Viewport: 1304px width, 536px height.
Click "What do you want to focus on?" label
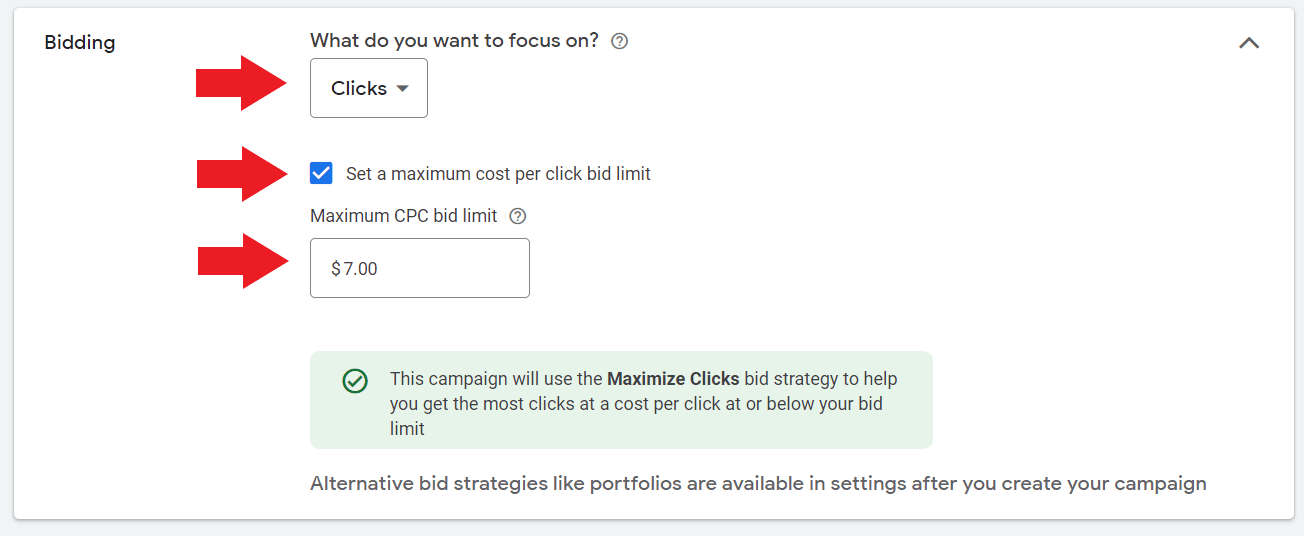point(454,41)
